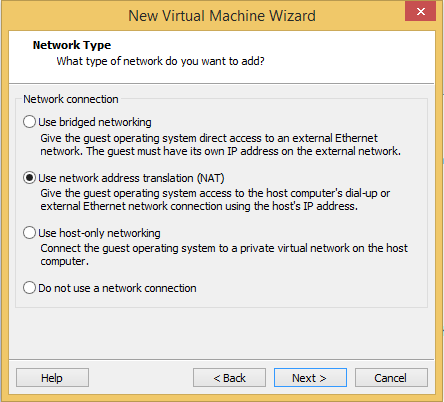Proceed with the Next button

[310, 378]
